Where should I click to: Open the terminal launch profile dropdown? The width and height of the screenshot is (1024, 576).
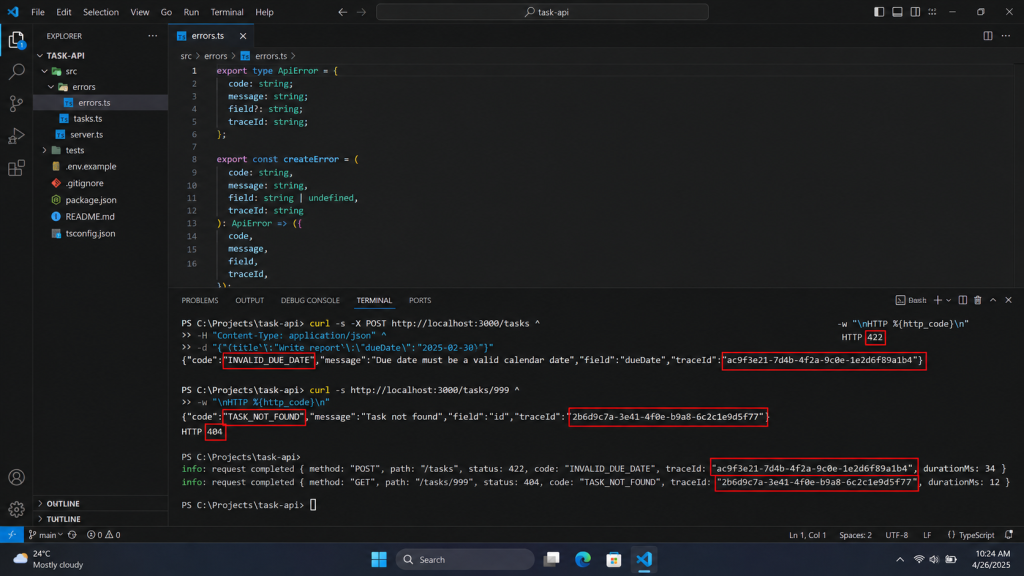(949, 300)
